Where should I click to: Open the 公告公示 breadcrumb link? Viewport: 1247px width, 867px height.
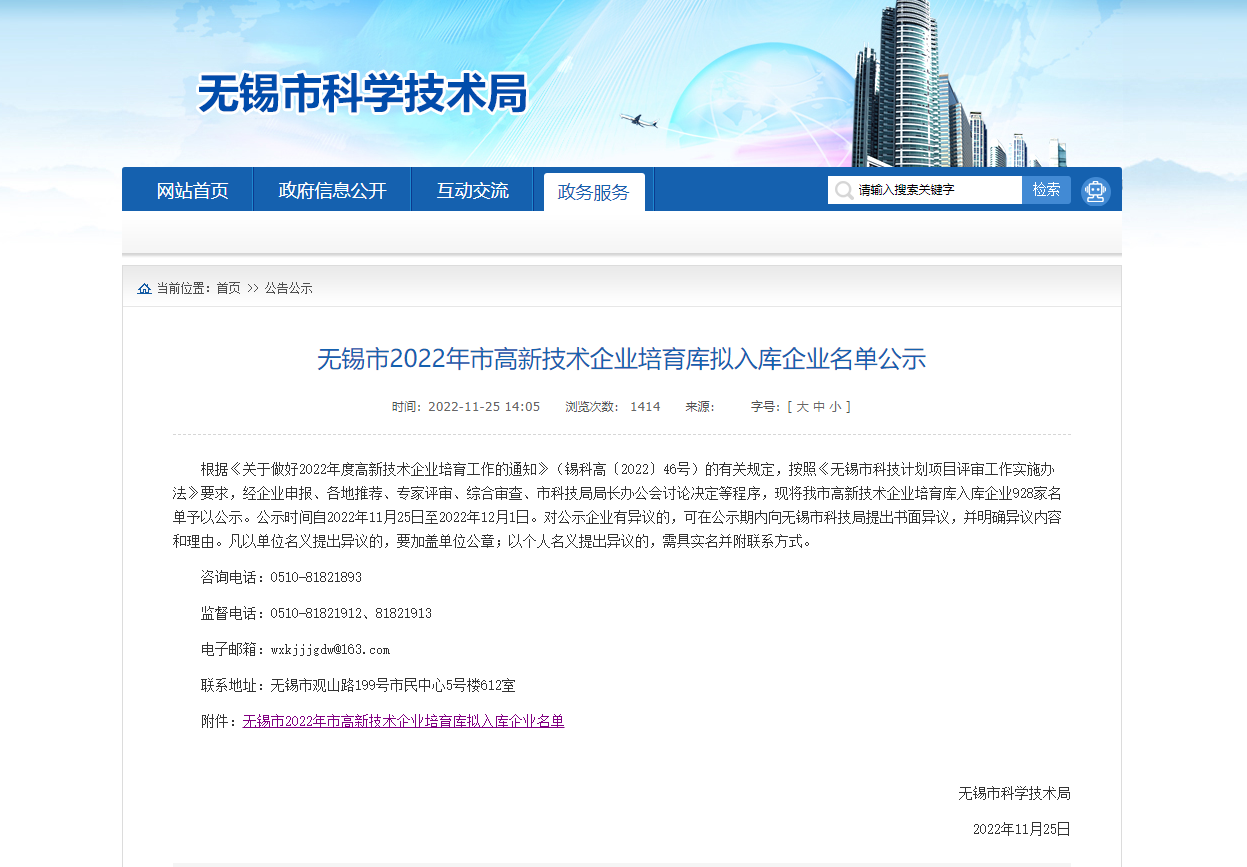pos(288,288)
